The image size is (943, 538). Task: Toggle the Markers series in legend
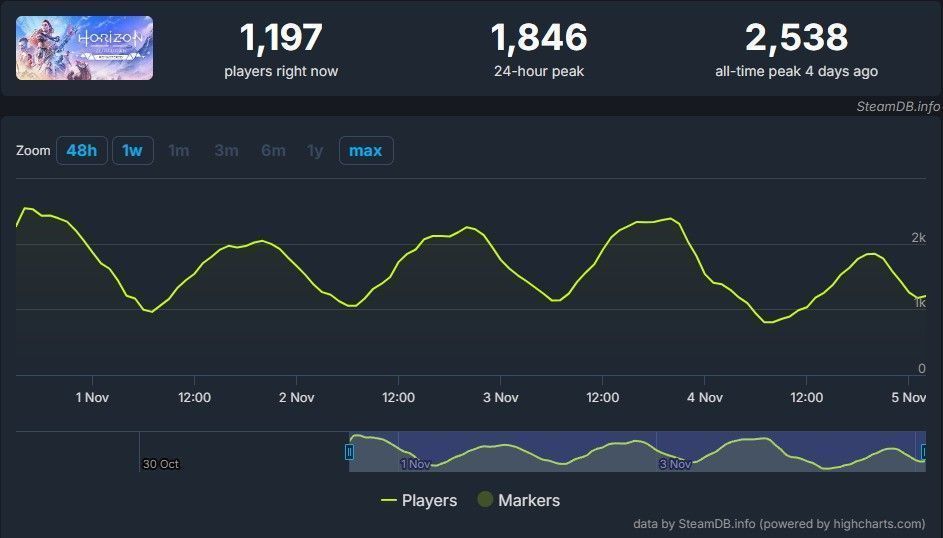(517, 500)
